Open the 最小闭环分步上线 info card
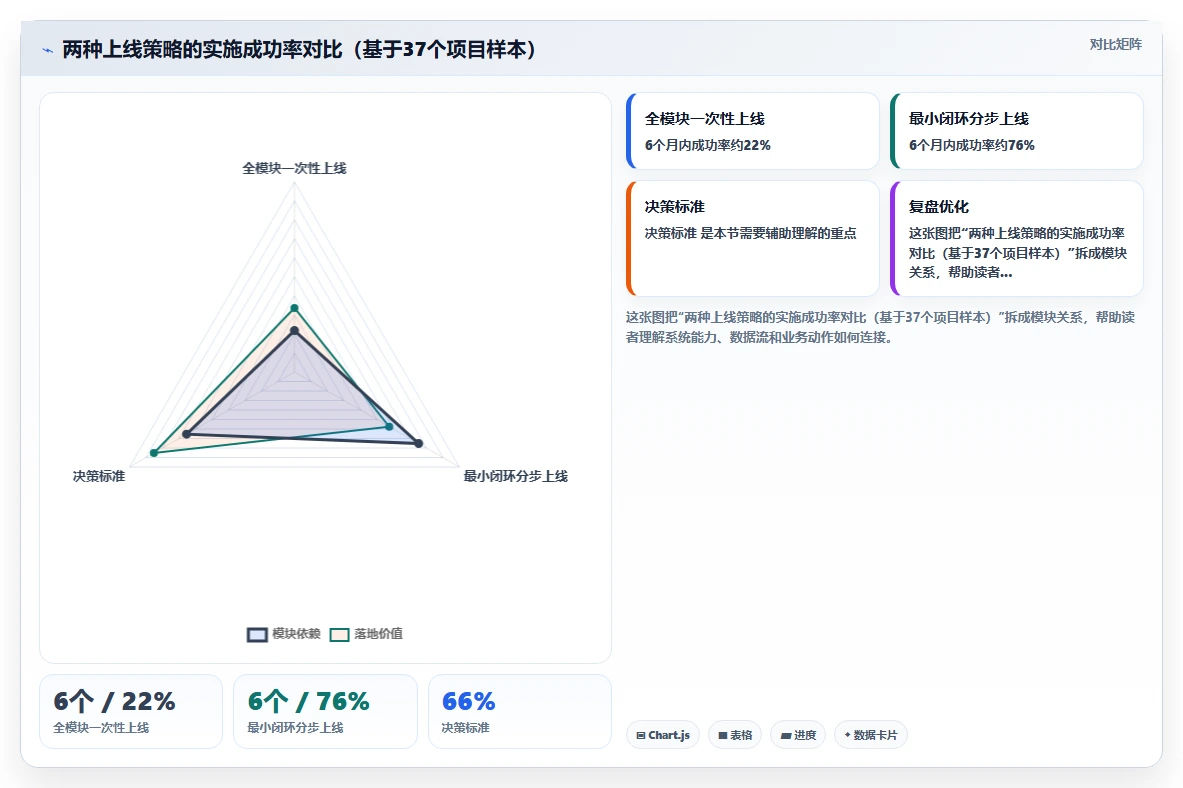The width and height of the screenshot is (1183, 788). 1017,131
